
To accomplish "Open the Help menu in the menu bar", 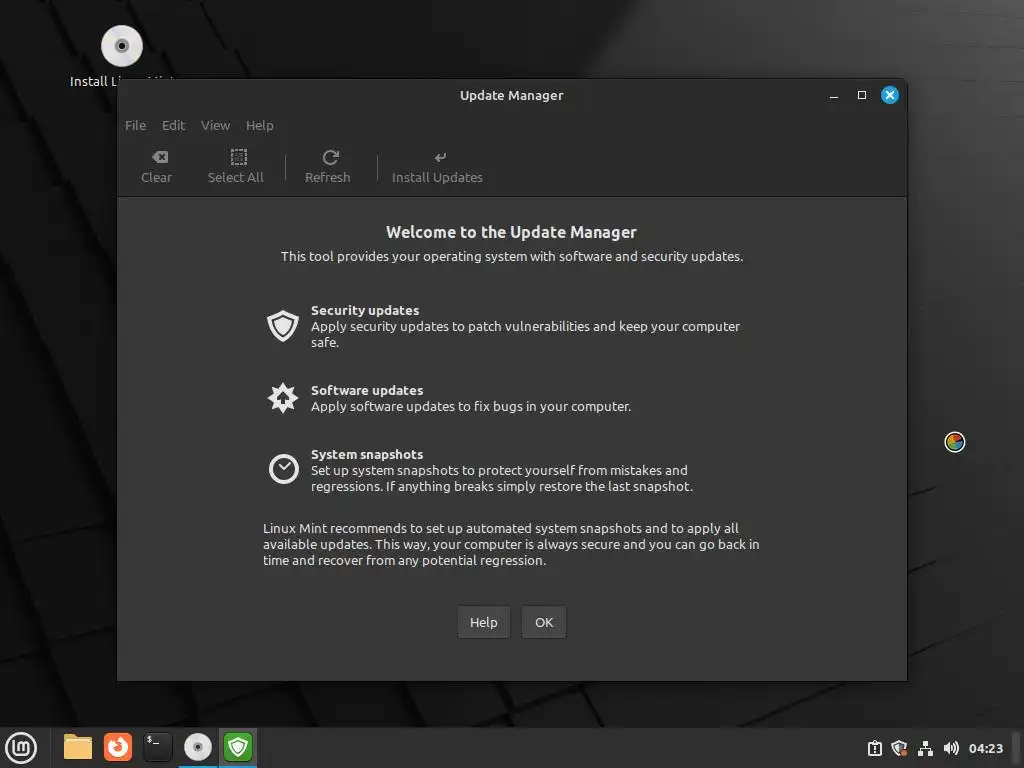I will point(259,125).
